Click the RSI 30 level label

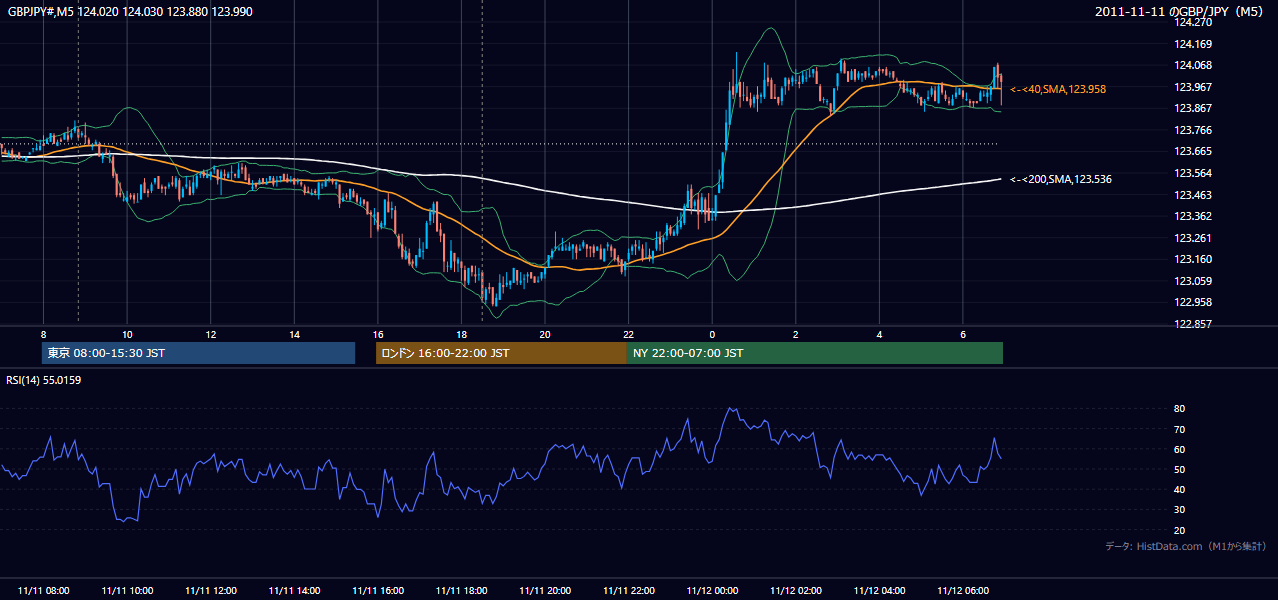[1180, 510]
